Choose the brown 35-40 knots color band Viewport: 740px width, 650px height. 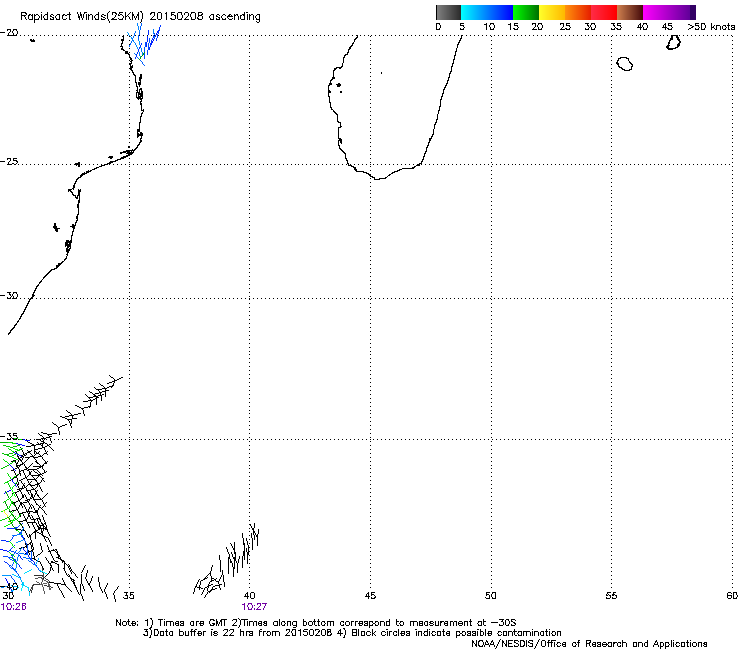[630, 12]
